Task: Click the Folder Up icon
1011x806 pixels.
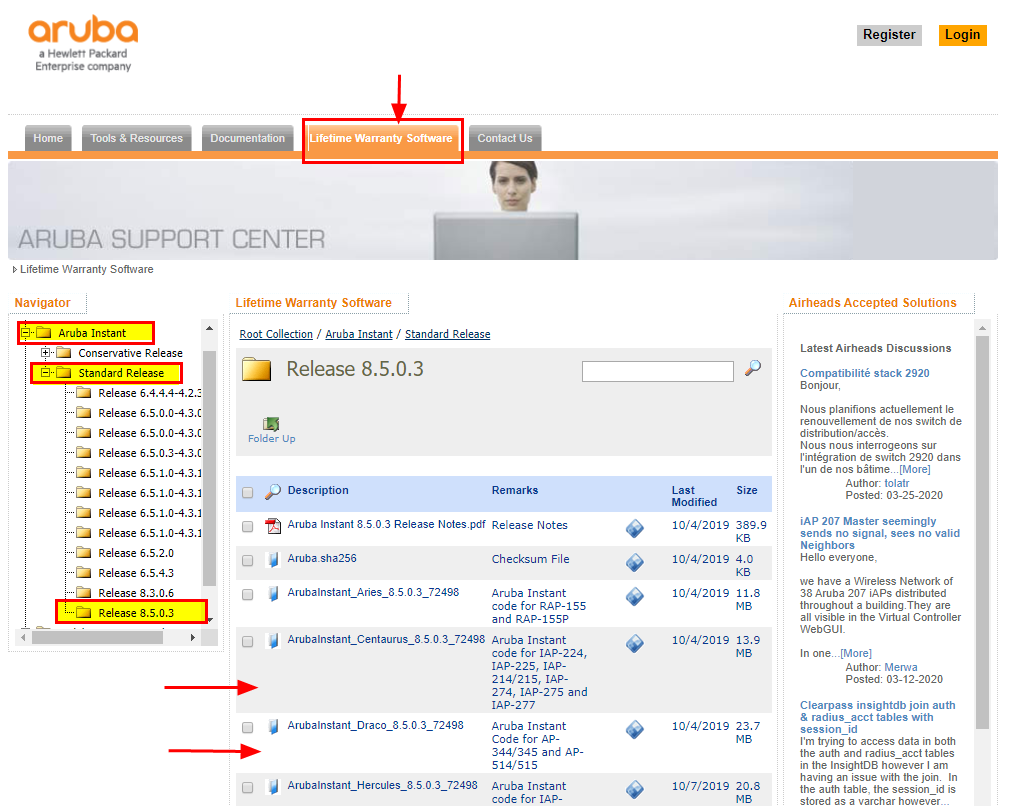Action: click(x=271, y=424)
